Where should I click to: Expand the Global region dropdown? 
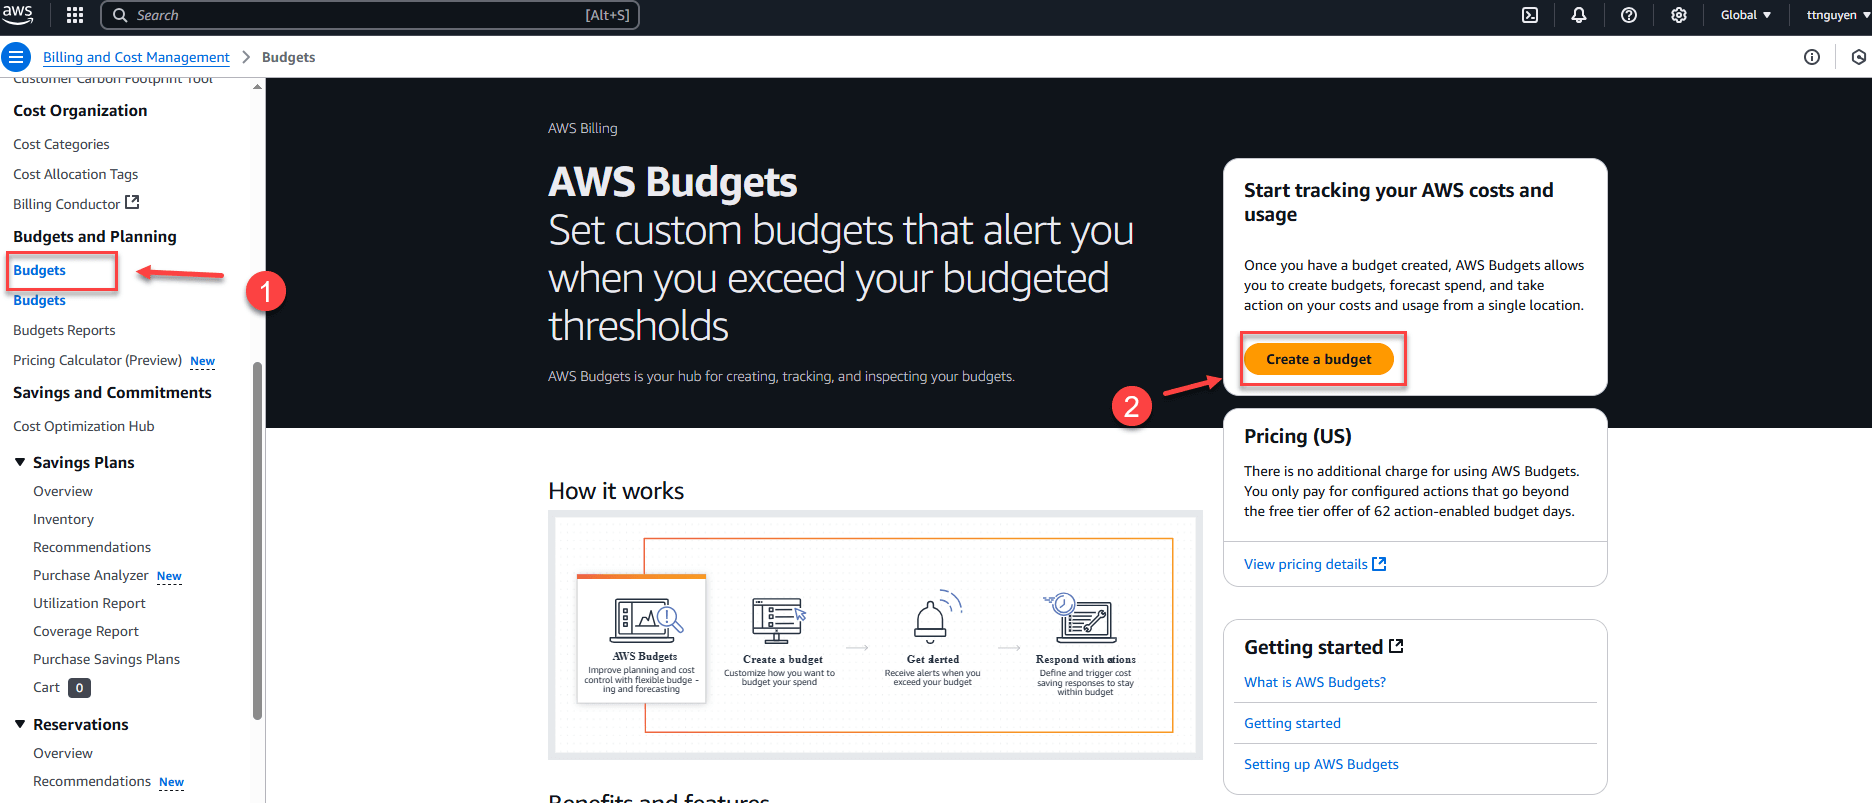[1745, 15]
